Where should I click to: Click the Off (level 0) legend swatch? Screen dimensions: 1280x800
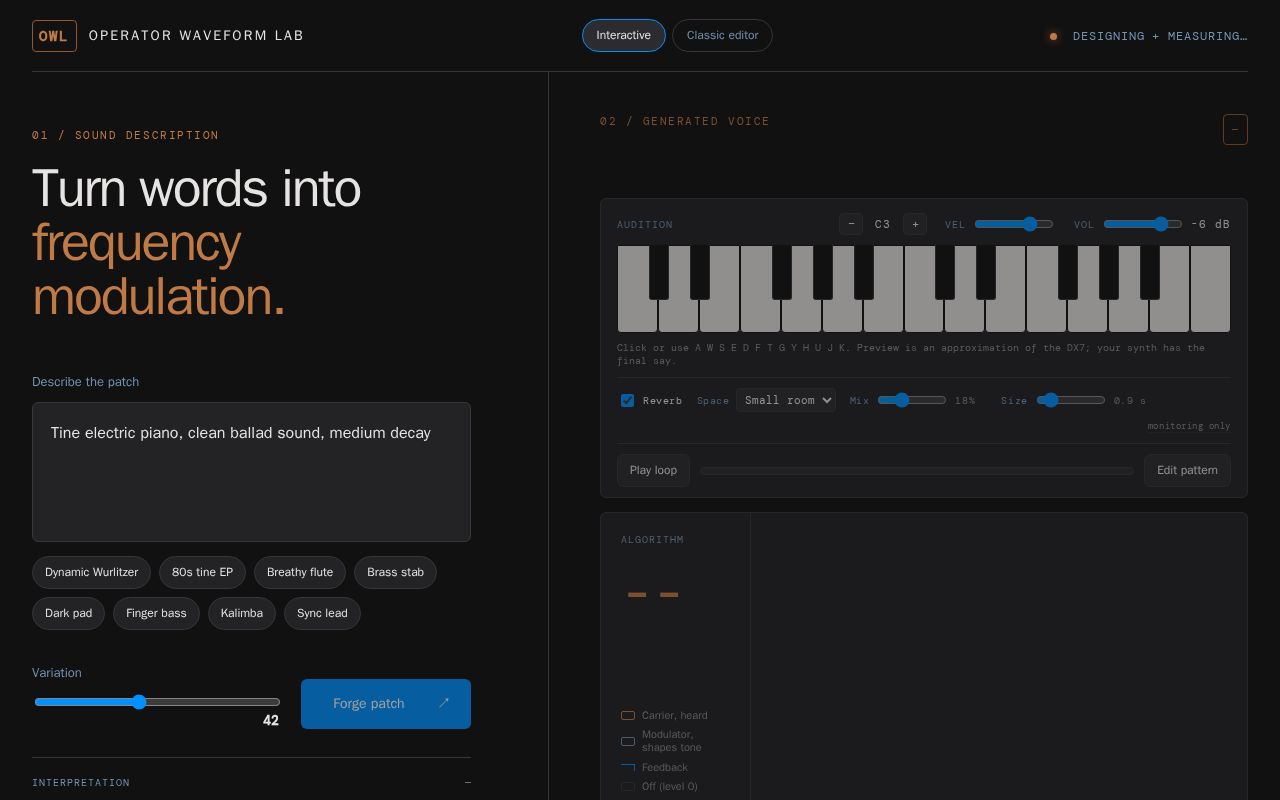pos(628,786)
